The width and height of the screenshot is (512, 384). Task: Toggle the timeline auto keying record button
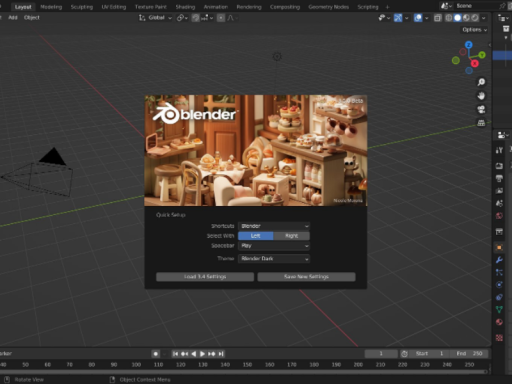[156, 354]
